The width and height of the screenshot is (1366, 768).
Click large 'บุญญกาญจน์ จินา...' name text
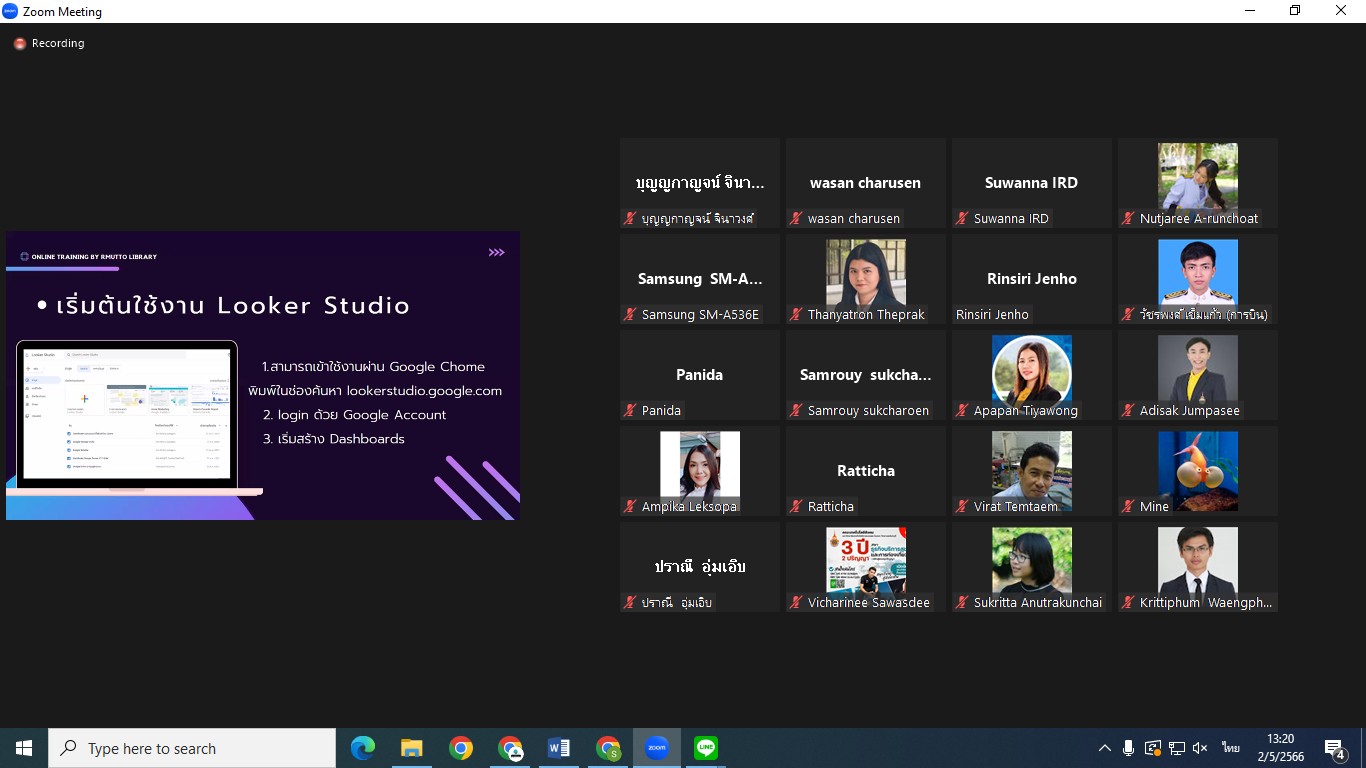700,183
